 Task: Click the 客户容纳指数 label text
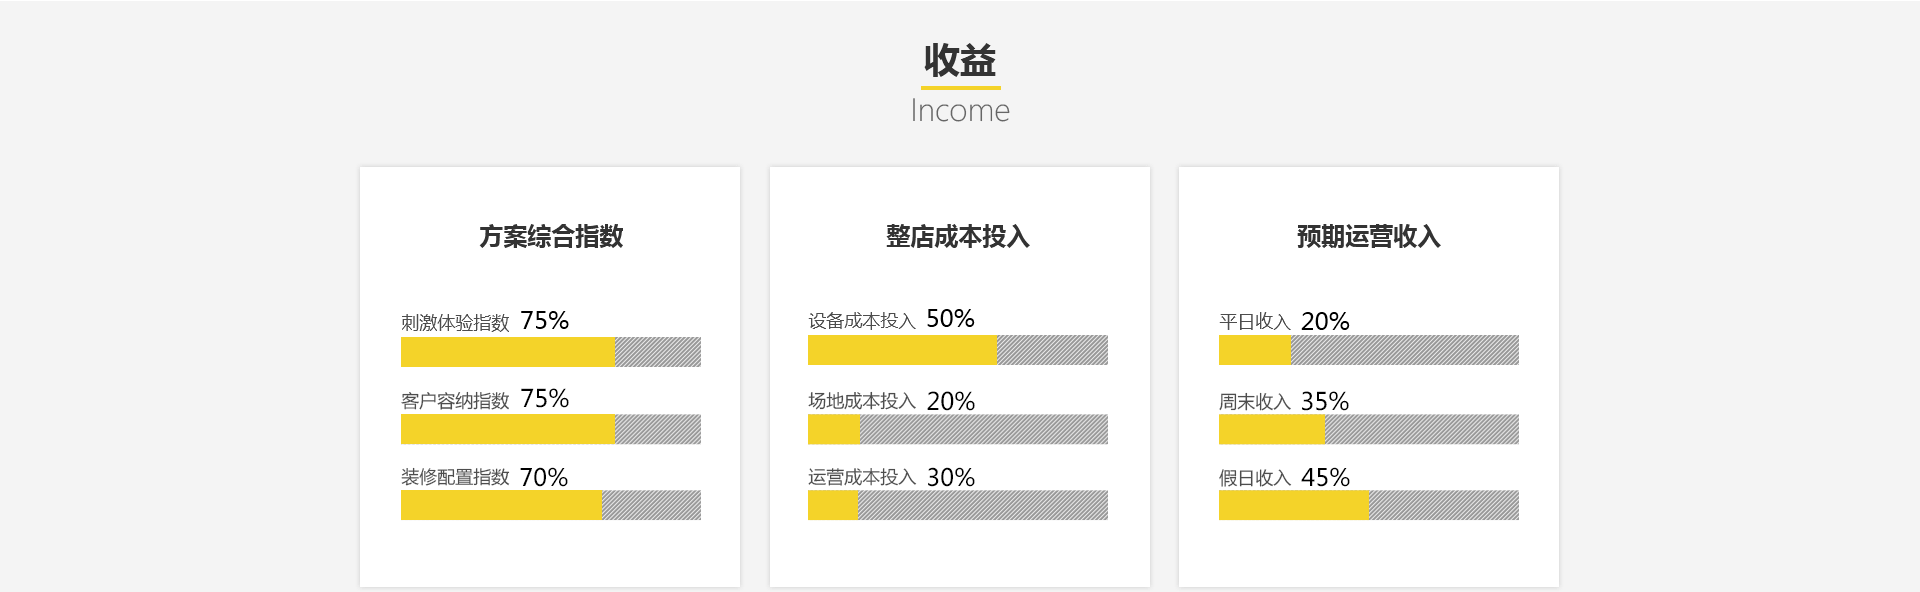tap(455, 400)
